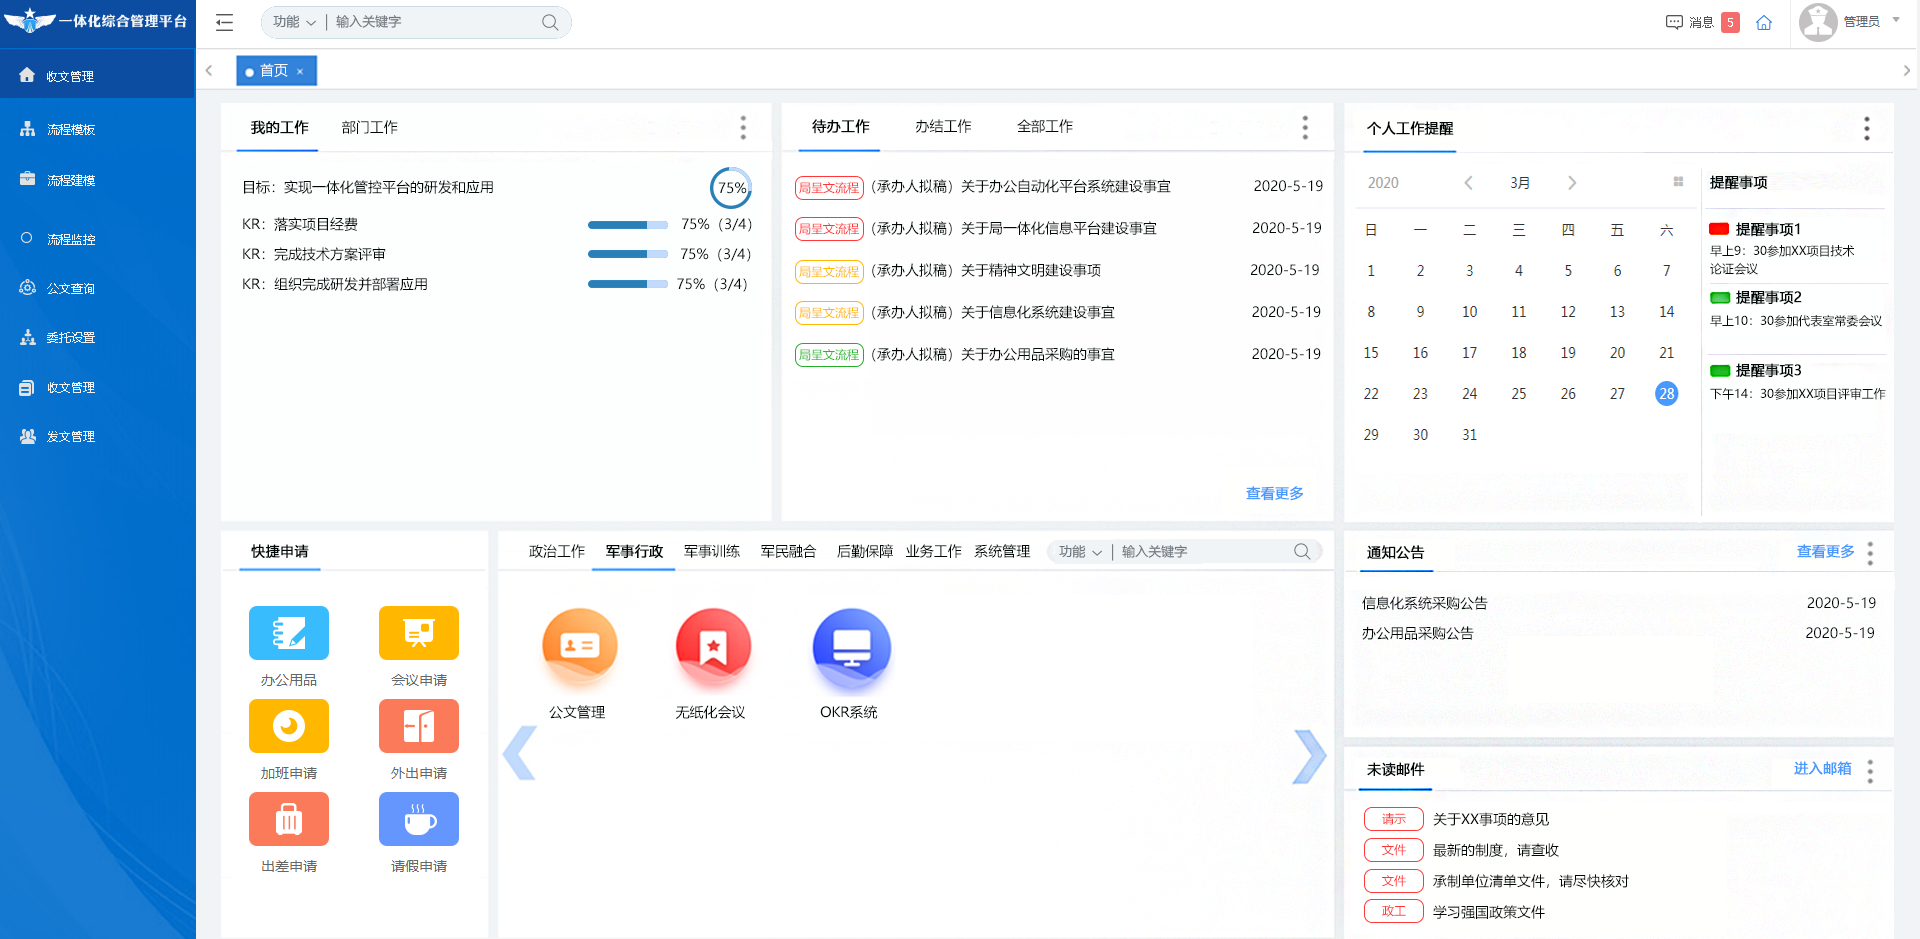Expand the 功能 dropdown in the top search
The width and height of the screenshot is (1920, 939).
click(x=295, y=22)
